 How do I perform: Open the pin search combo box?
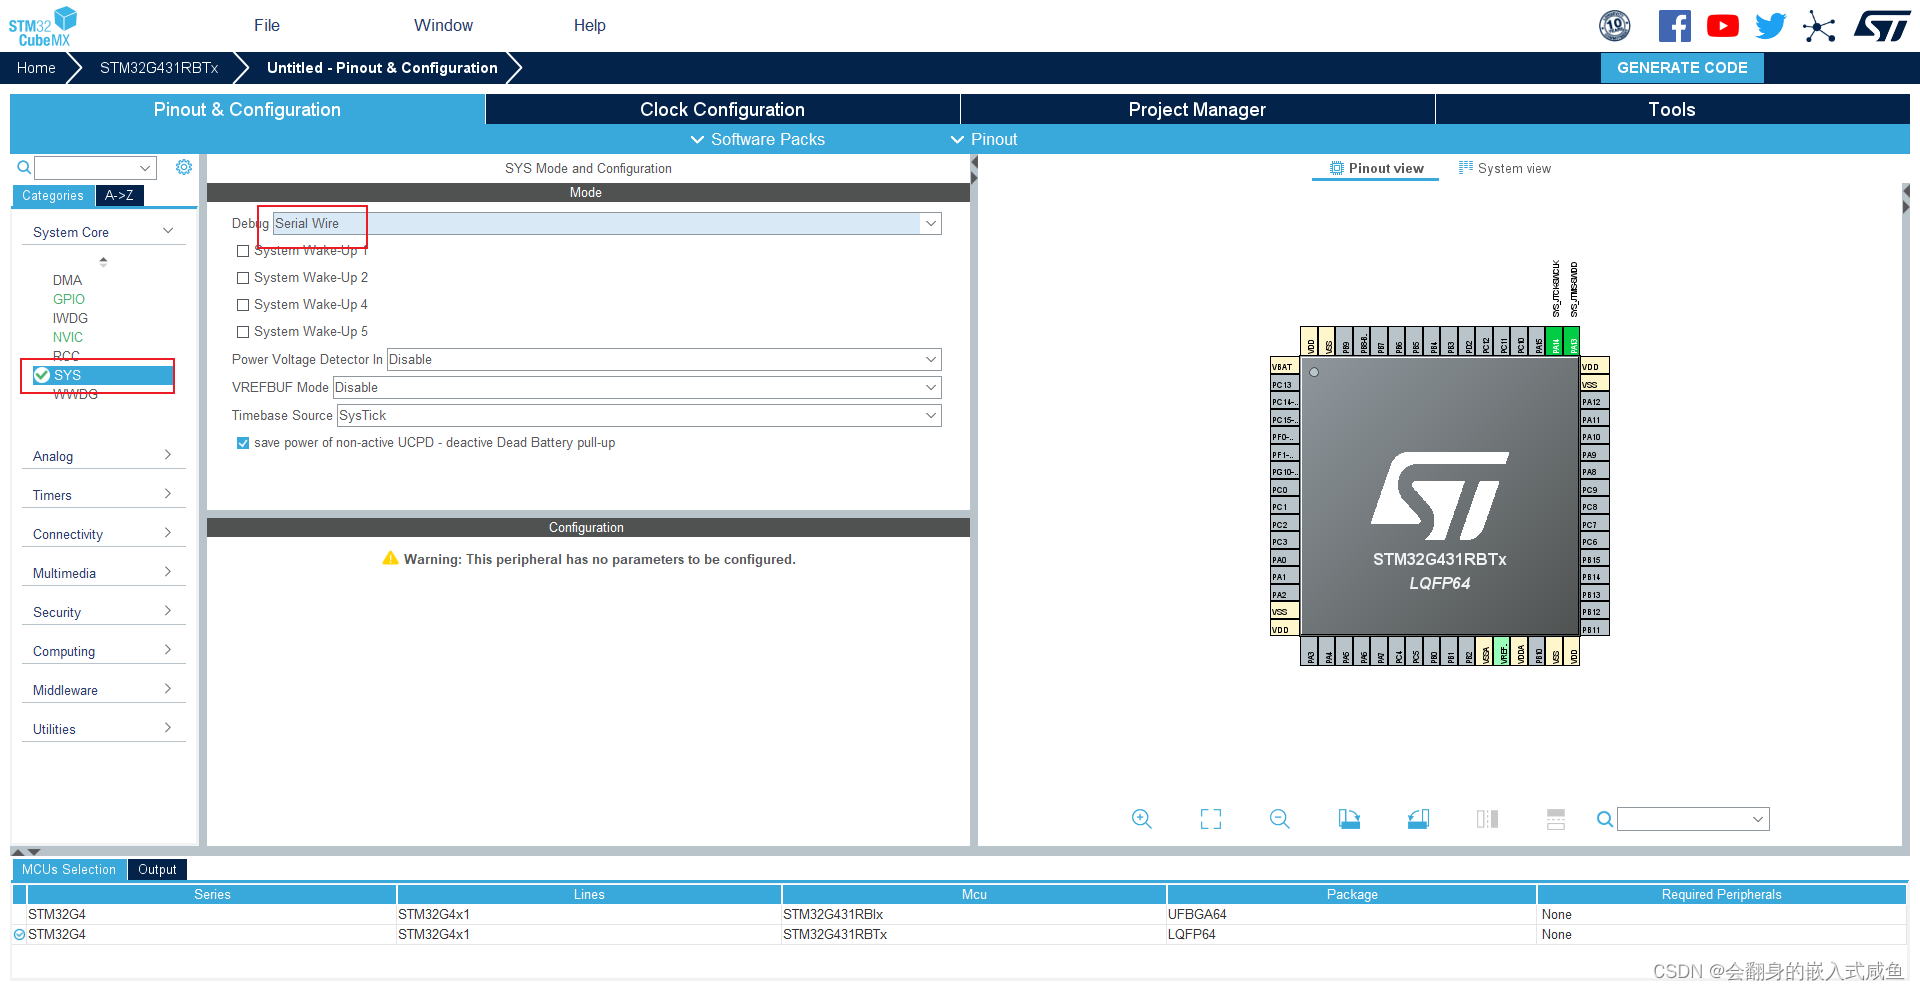pos(1693,819)
